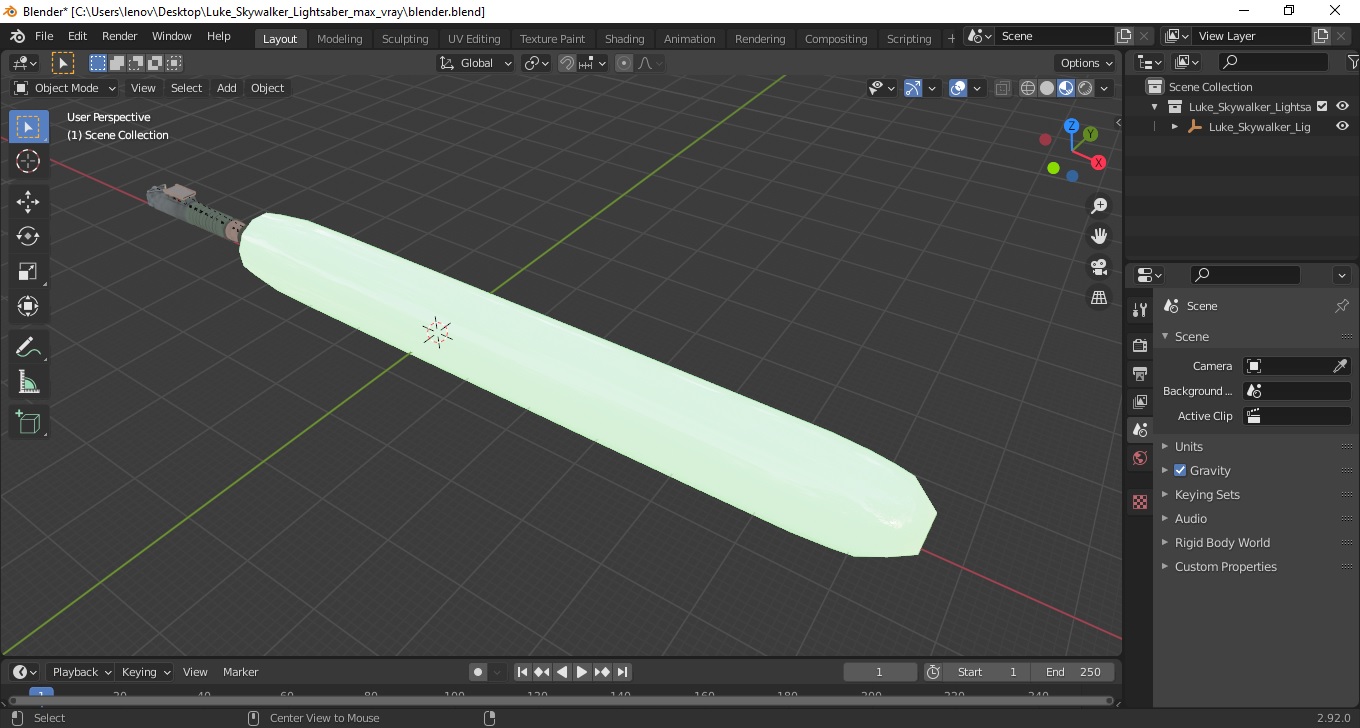The height and width of the screenshot is (728, 1360).
Task: Open Tool properties tab
Action: click(1139, 310)
